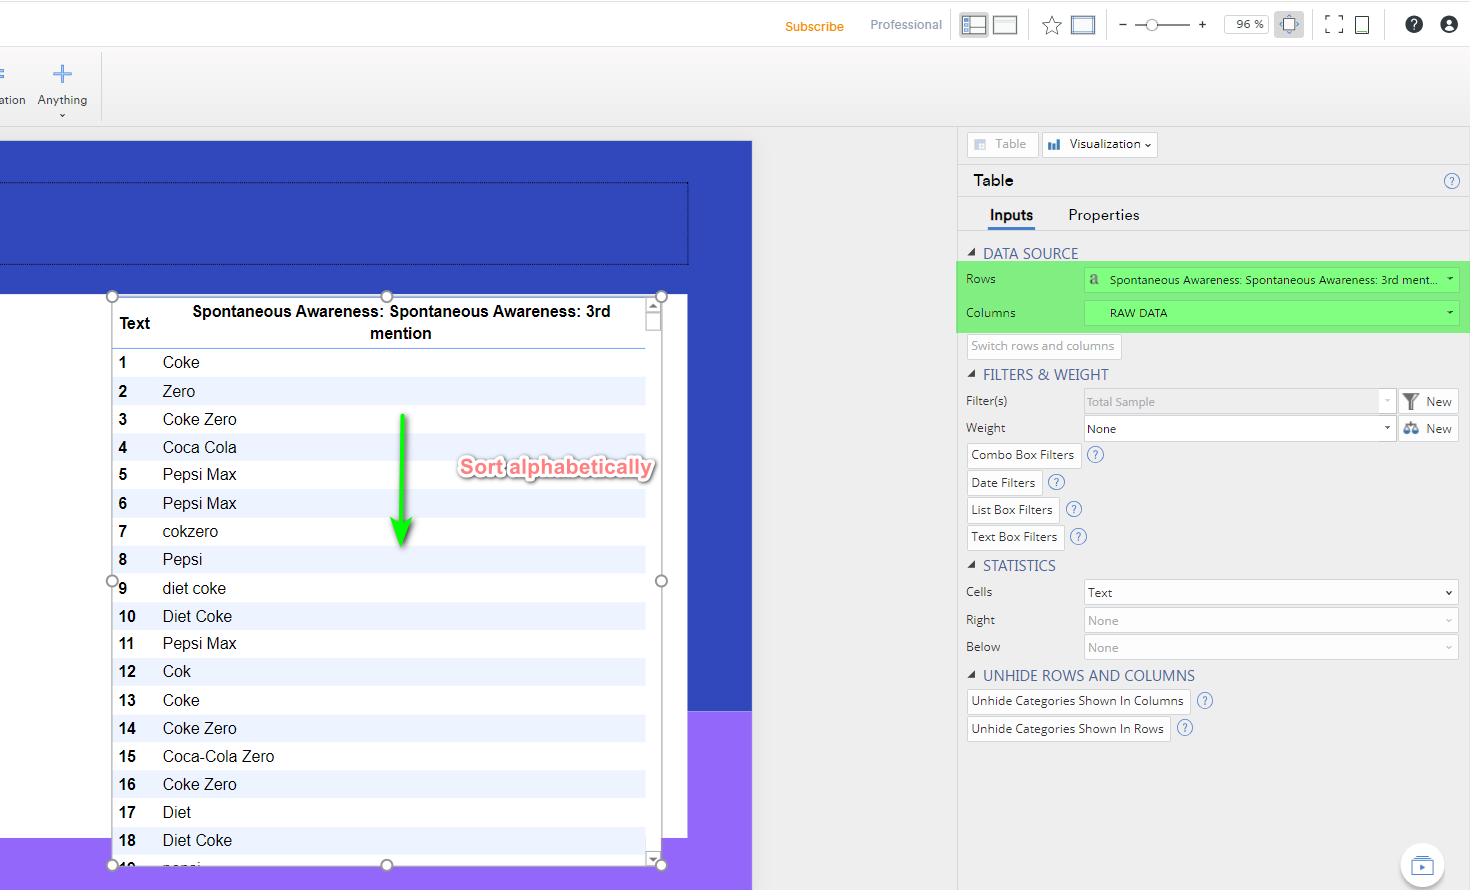This screenshot has height=890, width=1470.
Task: Select the 'diet coke' cell in row 9
Action: coord(194,588)
